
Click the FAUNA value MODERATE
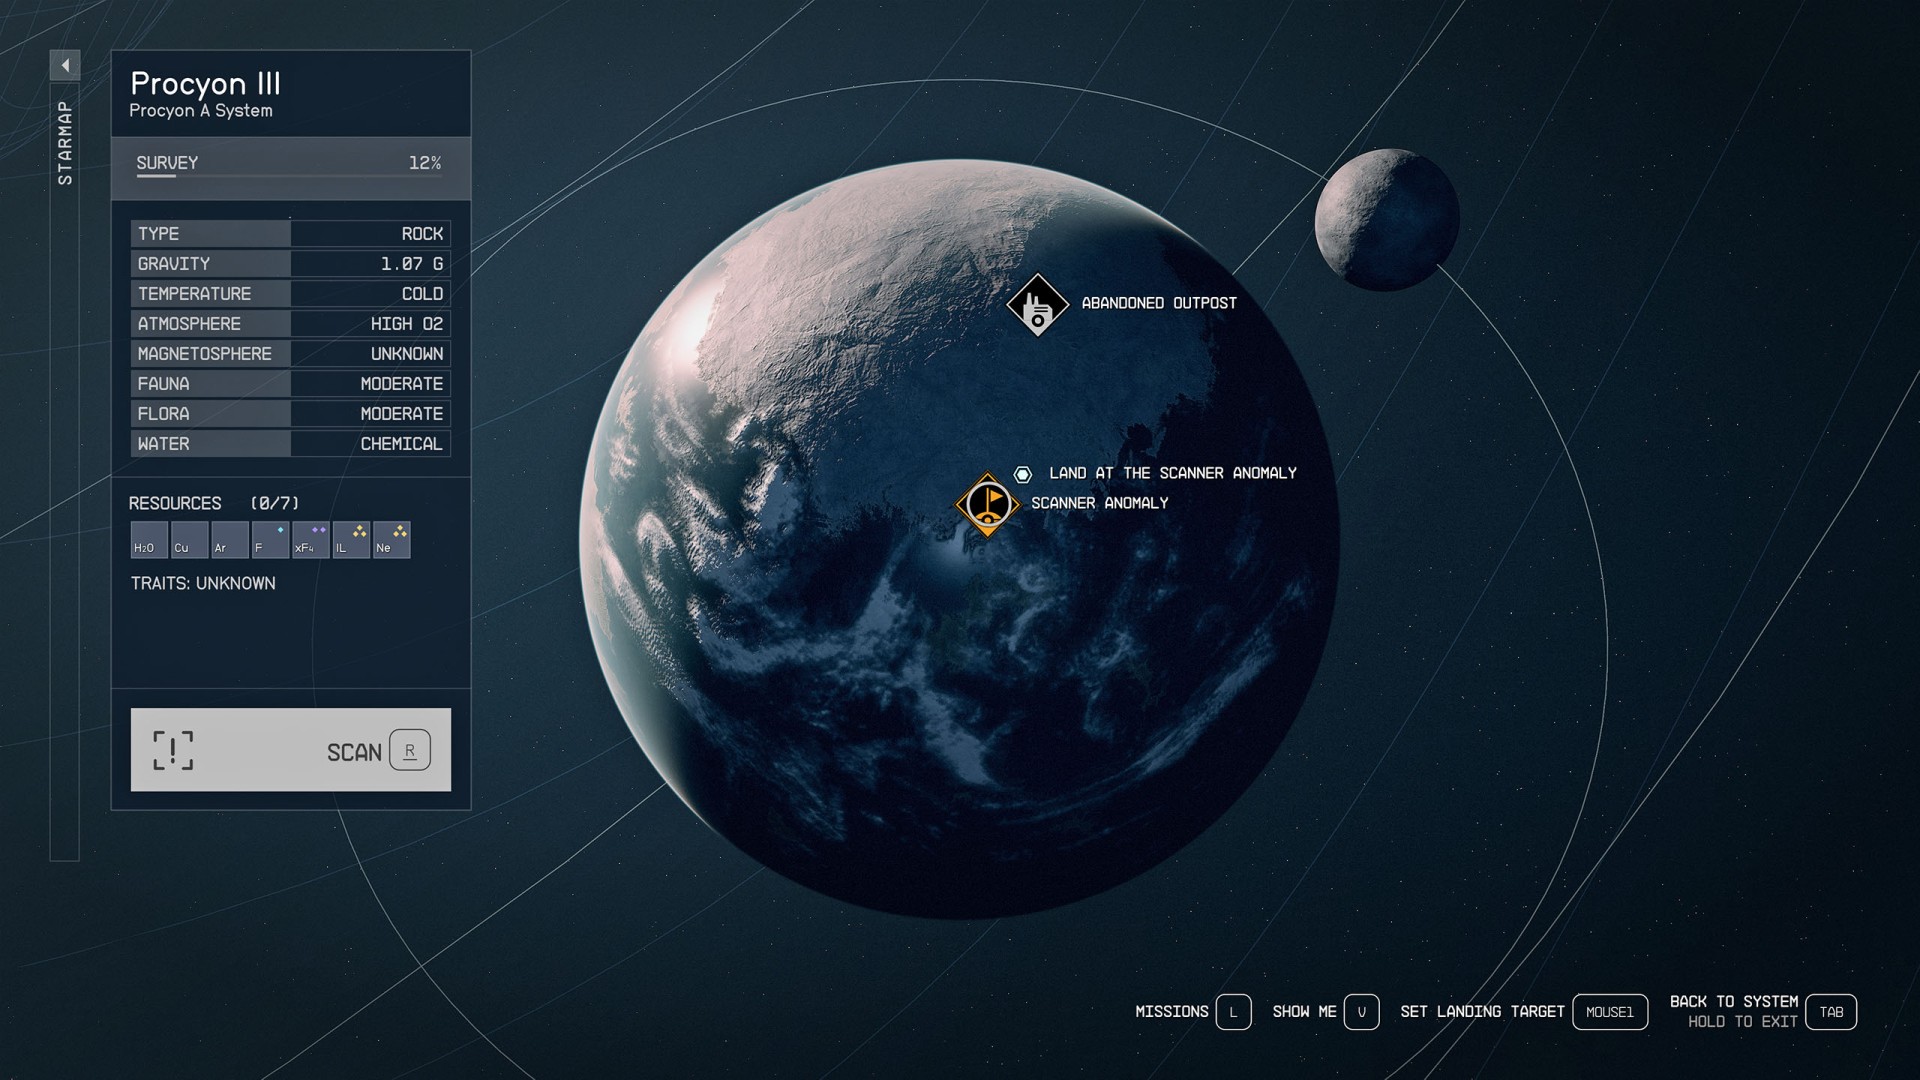401,384
